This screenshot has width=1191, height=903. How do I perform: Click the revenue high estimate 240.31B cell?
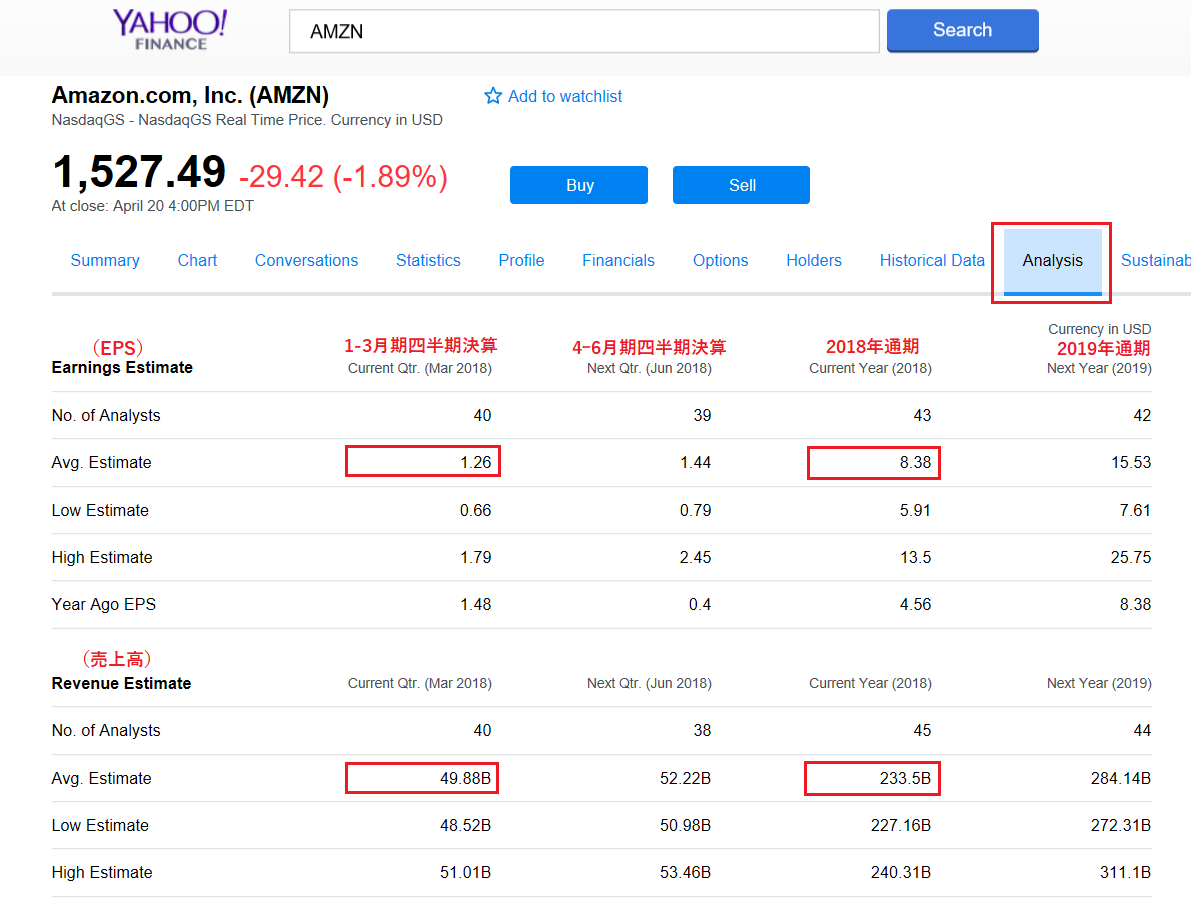[x=901, y=873]
